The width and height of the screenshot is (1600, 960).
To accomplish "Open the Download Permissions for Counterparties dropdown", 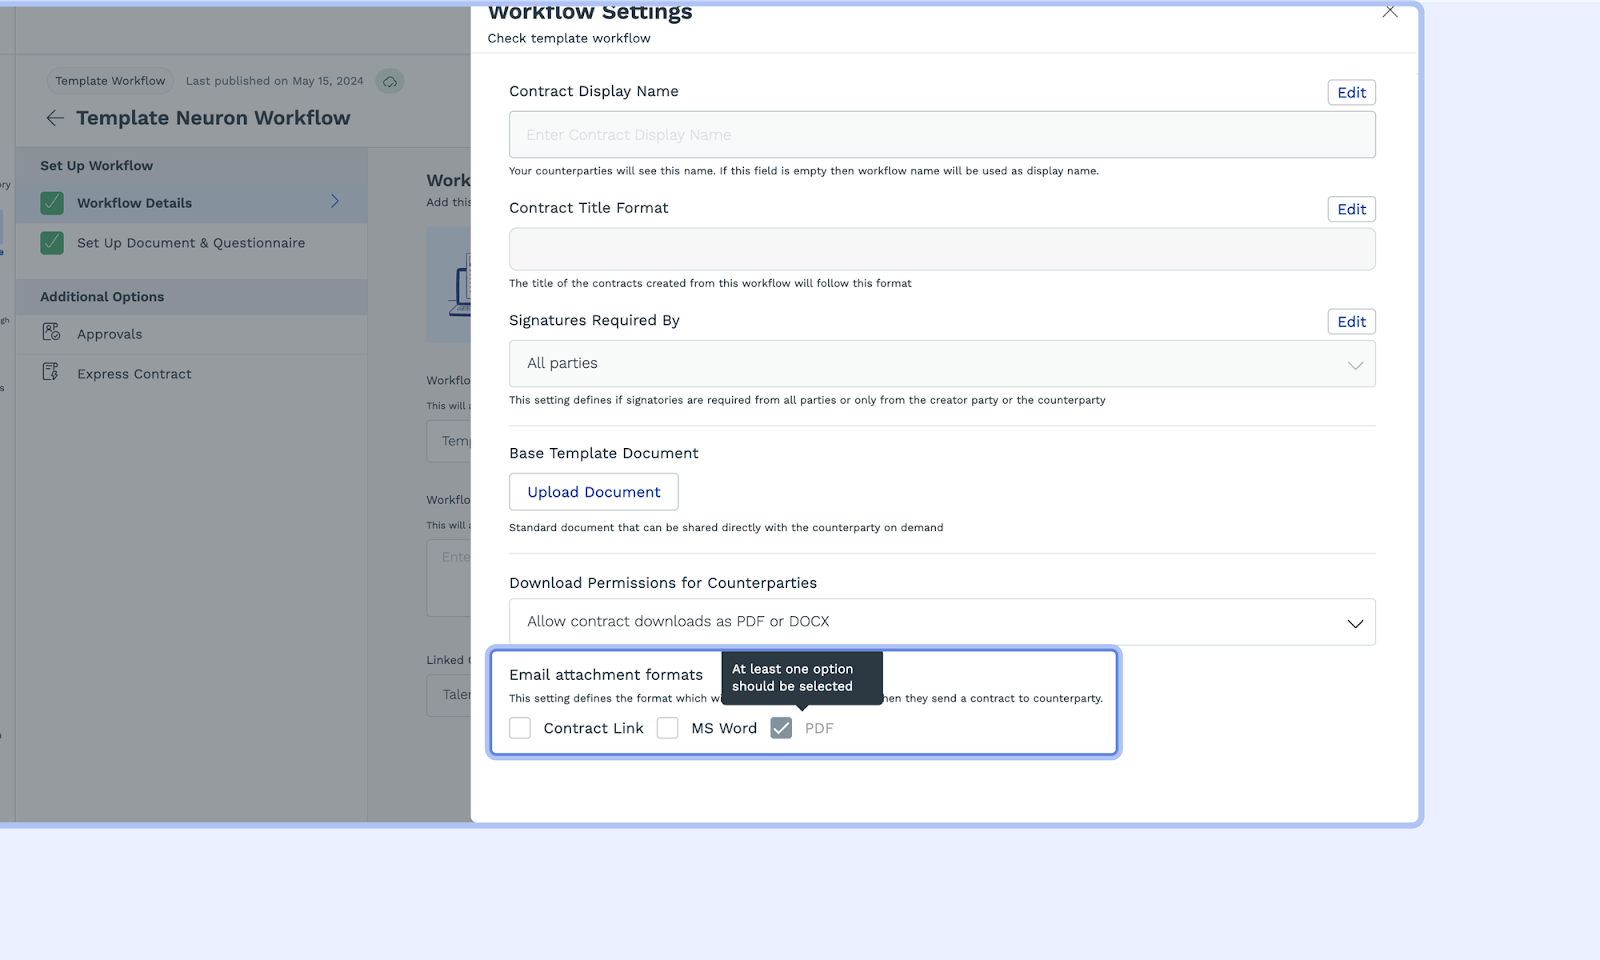I will pos(942,622).
